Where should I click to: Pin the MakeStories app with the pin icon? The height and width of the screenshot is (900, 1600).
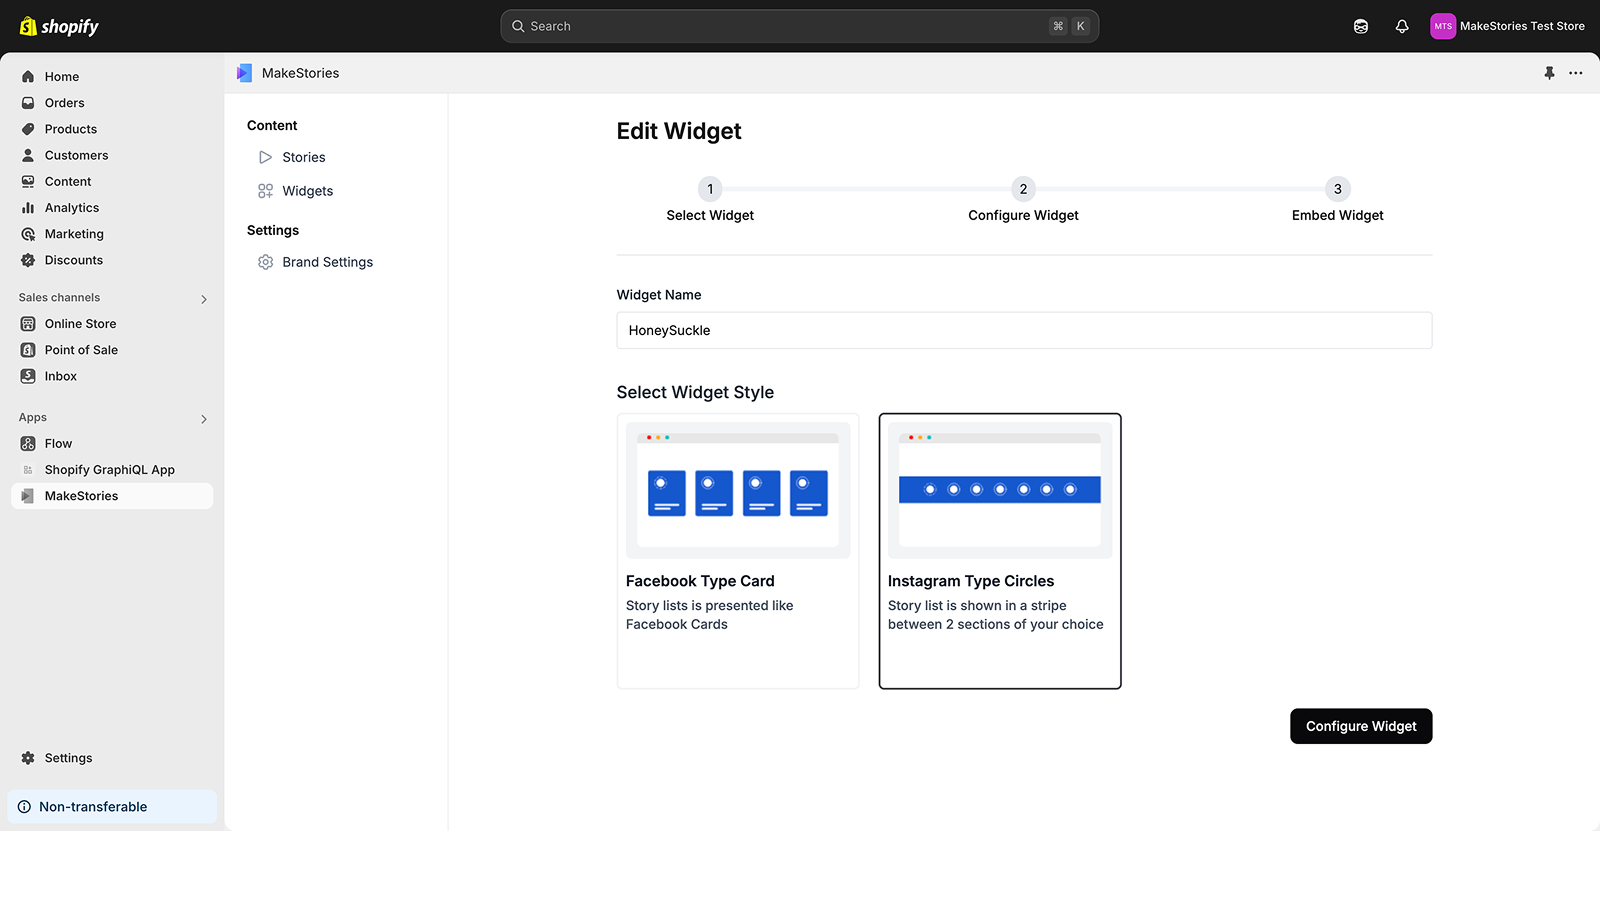coord(1549,72)
